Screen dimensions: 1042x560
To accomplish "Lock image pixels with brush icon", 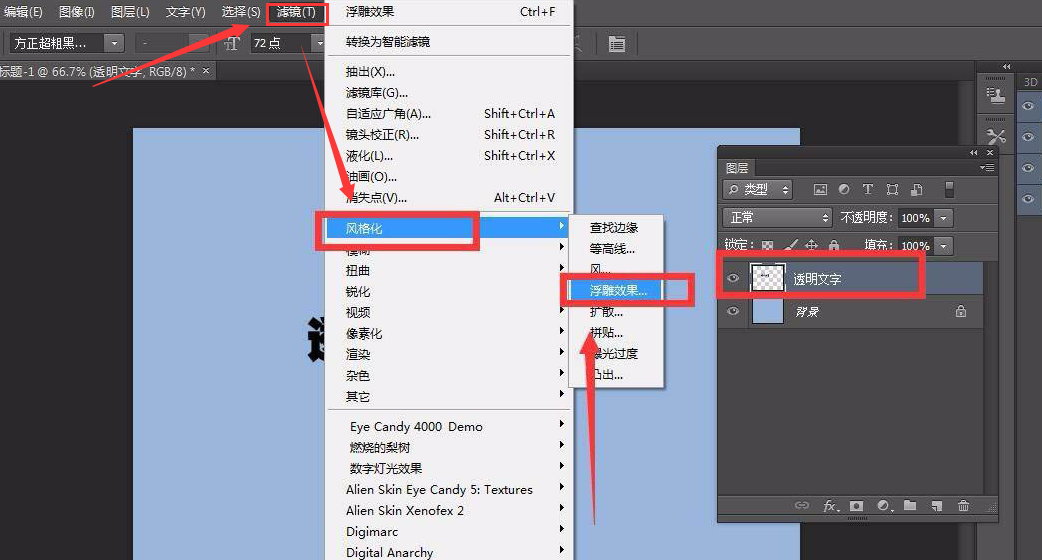I will point(790,245).
